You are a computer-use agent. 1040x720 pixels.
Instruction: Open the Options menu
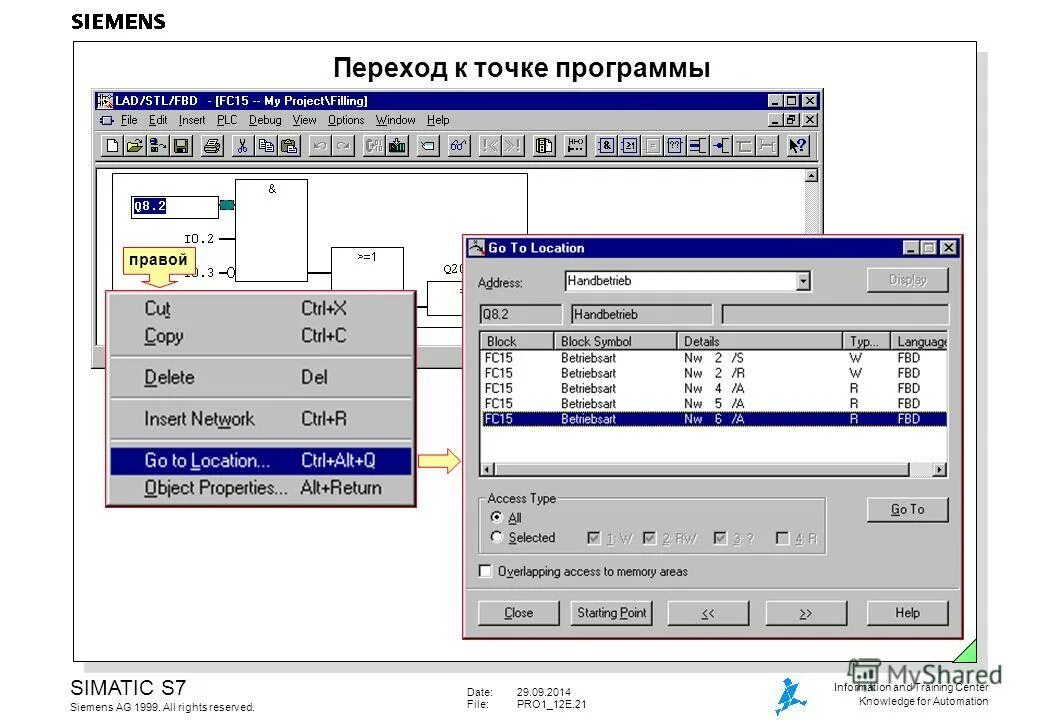346,120
